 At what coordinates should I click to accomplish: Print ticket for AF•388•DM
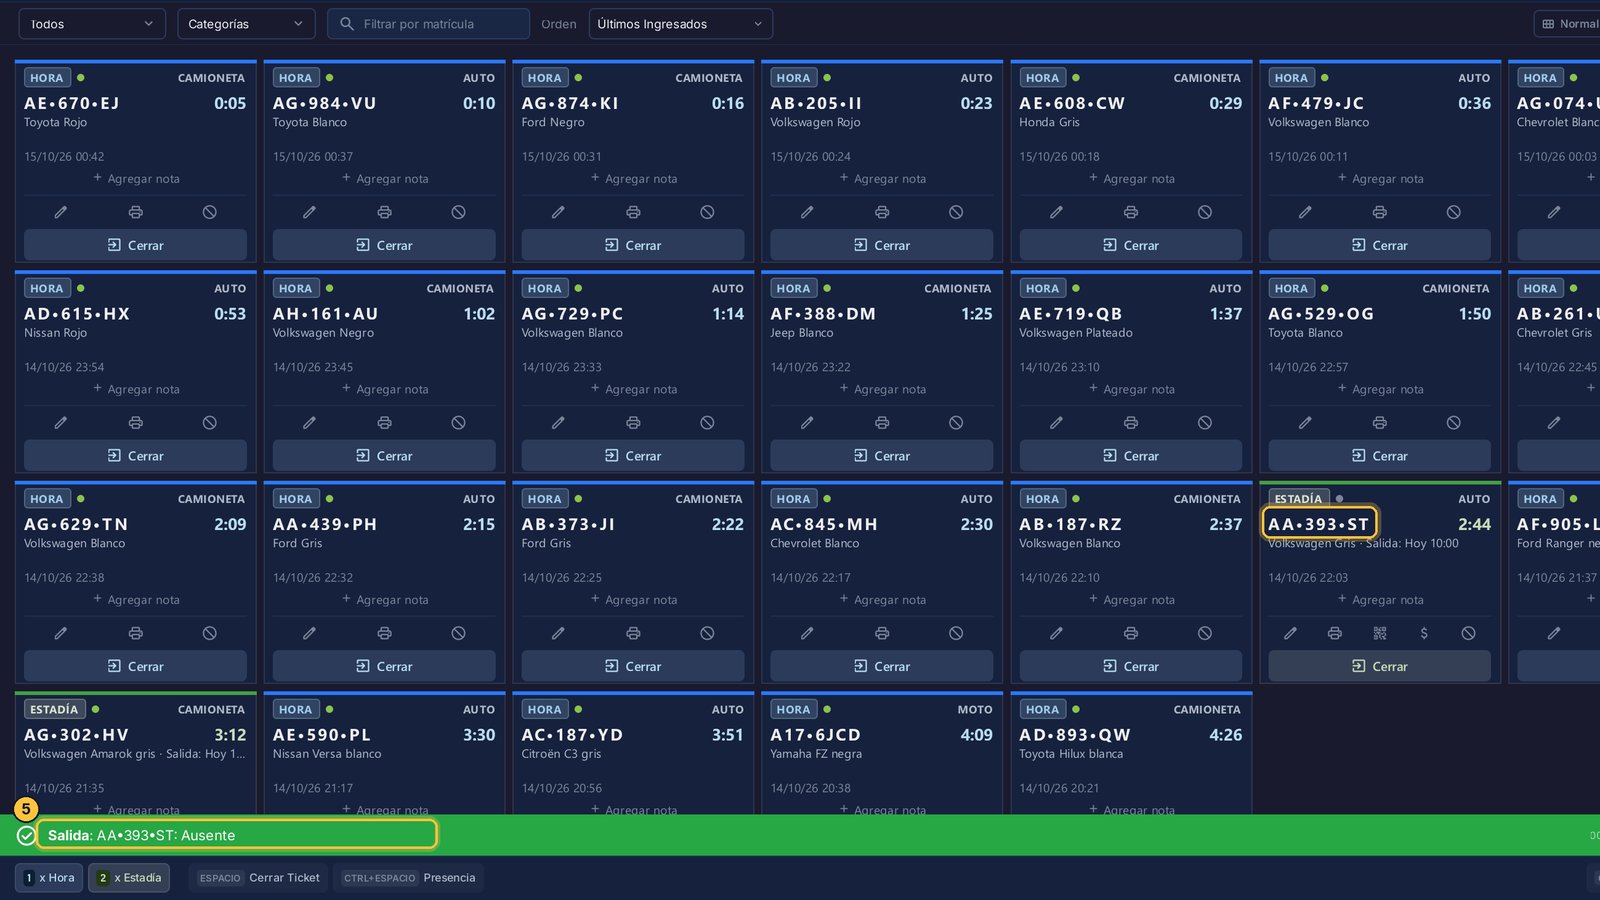[x=882, y=423]
